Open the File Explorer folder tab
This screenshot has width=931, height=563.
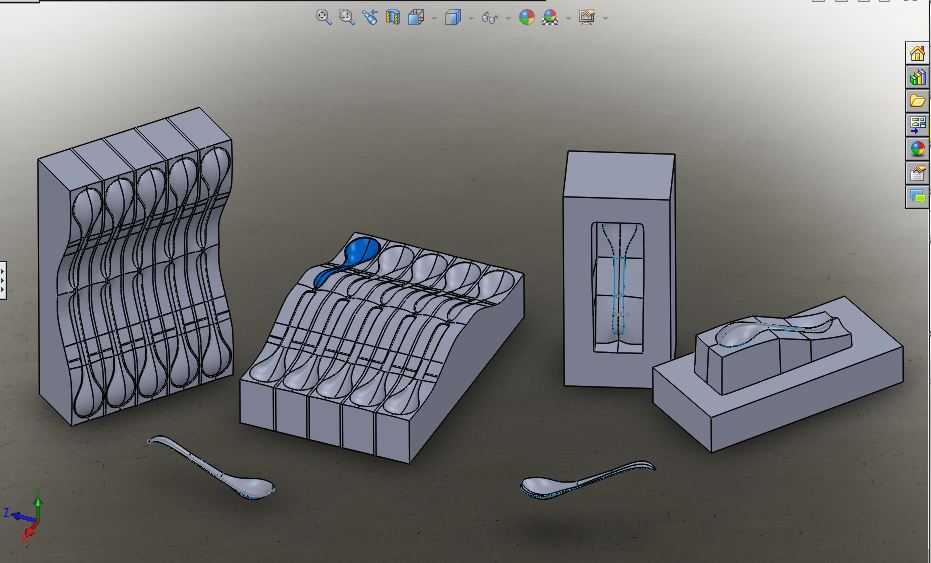(x=917, y=101)
